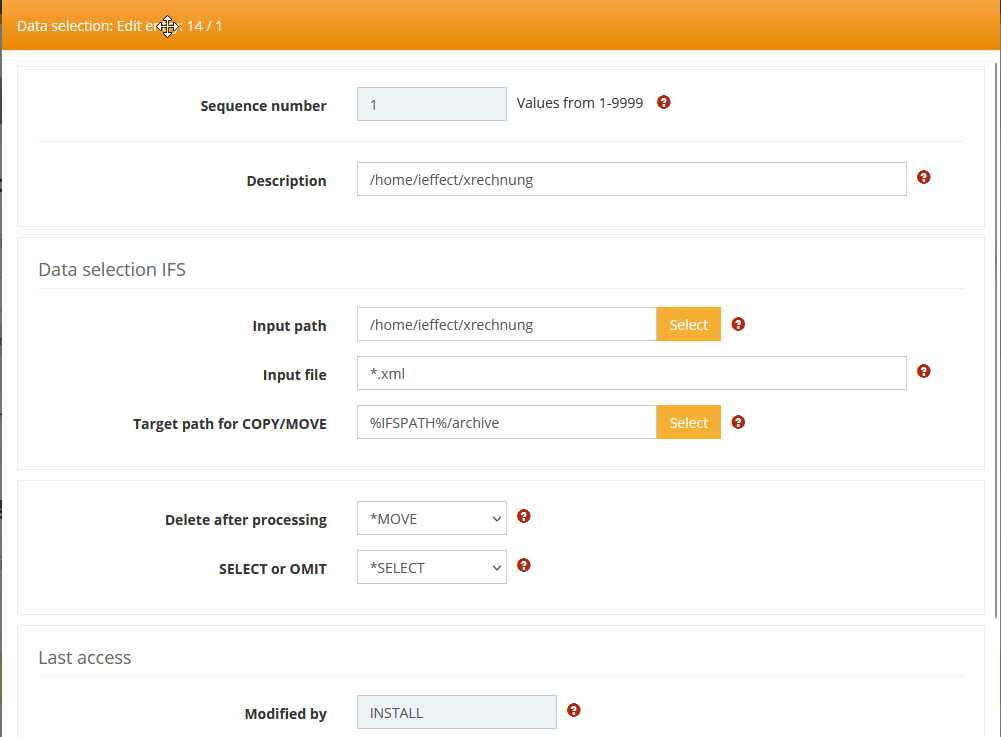1001x737 pixels.
Task: Click the Data selection IFS section heading
Action: [112, 269]
